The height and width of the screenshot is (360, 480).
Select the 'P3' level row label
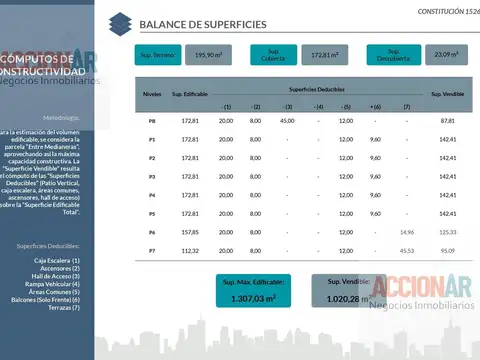[x=152, y=177]
